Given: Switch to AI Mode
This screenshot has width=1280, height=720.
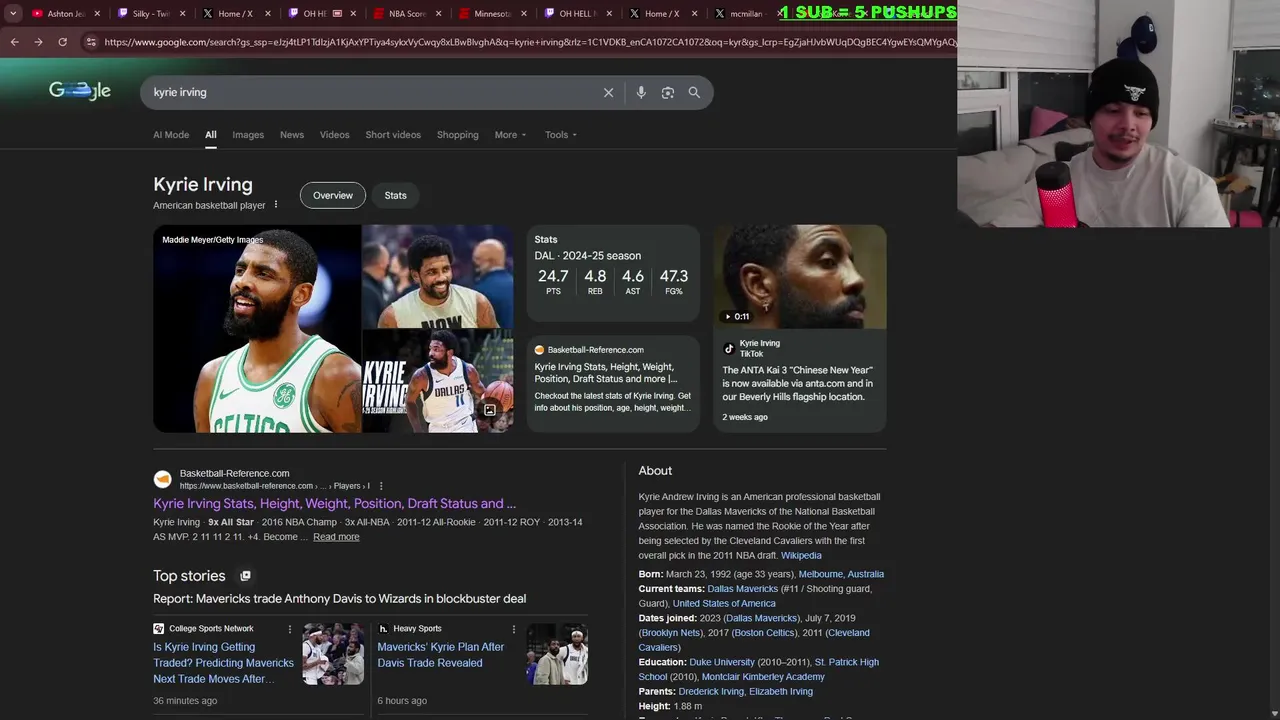Looking at the screenshot, I should point(171,135).
